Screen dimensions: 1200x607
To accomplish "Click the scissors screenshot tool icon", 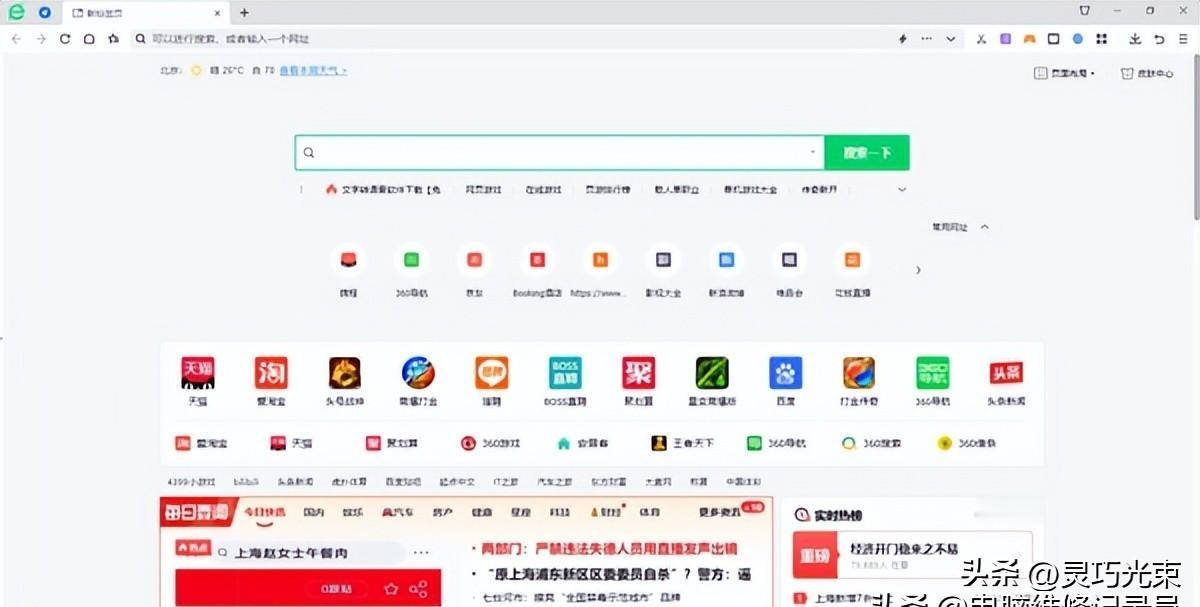I will [x=981, y=39].
